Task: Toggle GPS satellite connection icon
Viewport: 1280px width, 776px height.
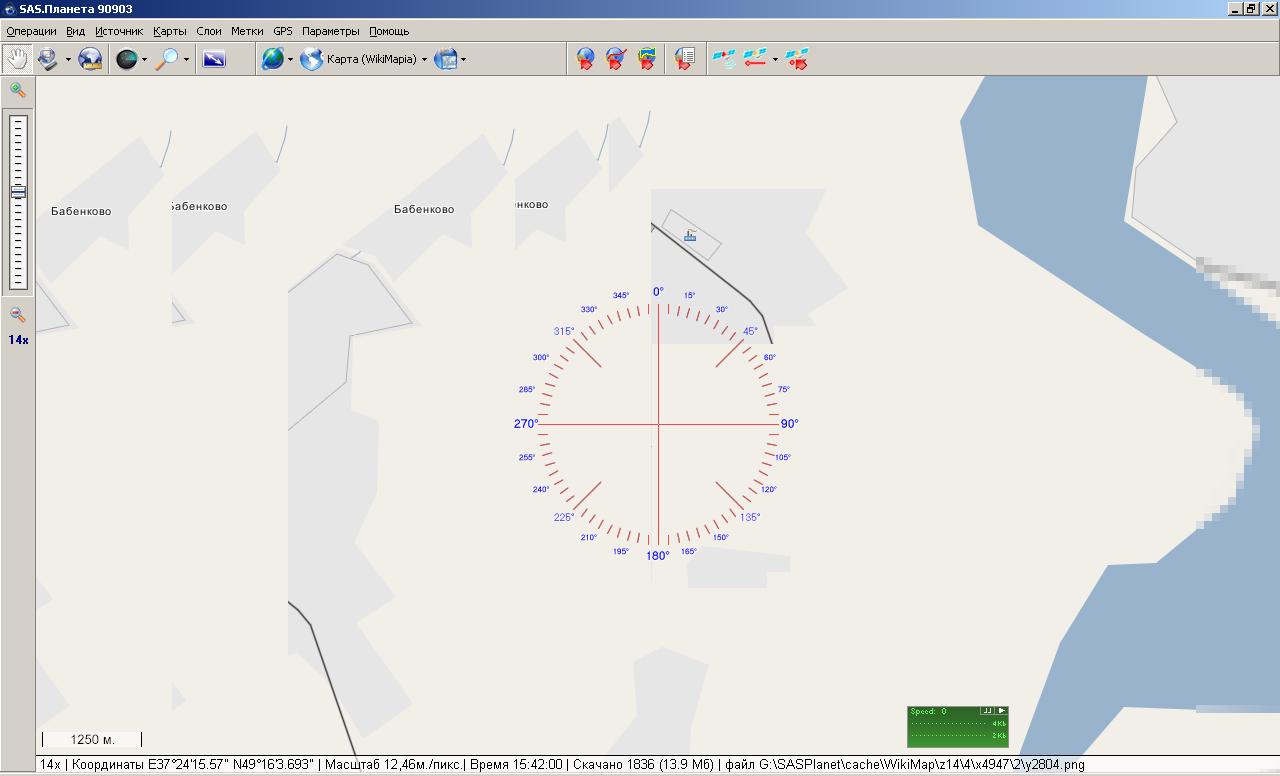Action: (x=723, y=59)
